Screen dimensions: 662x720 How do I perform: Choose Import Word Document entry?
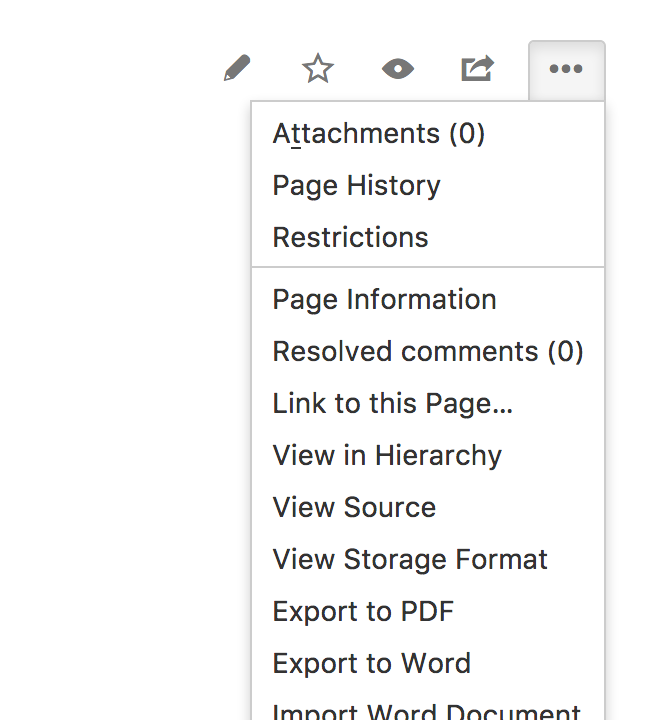(428, 709)
